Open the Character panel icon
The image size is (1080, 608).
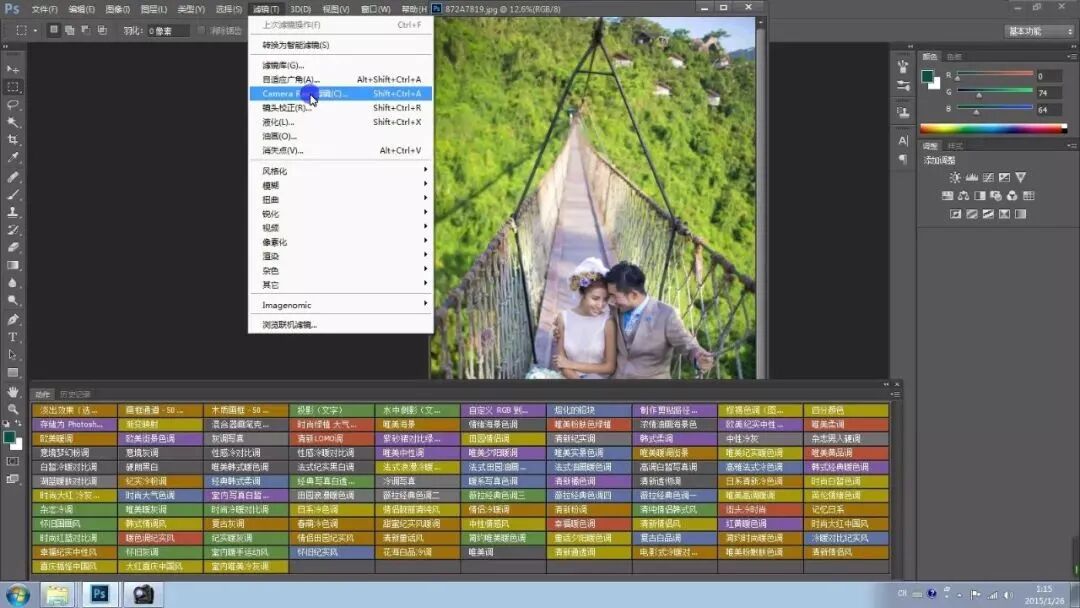point(903,141)
